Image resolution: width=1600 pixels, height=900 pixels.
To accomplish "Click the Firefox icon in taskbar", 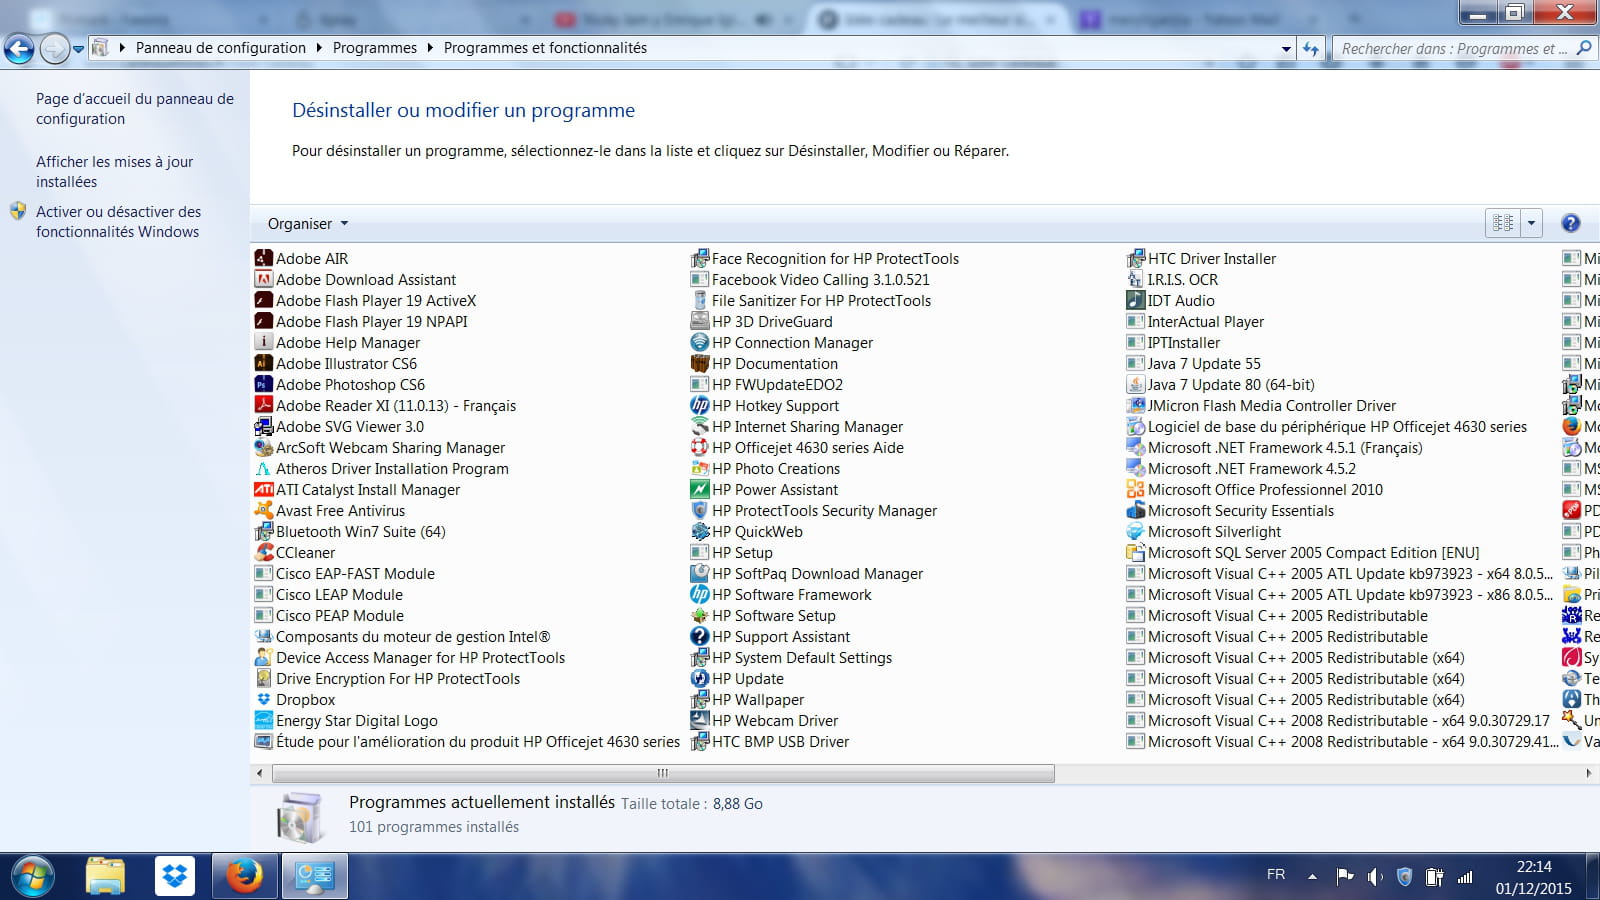I will click(243, 876).
